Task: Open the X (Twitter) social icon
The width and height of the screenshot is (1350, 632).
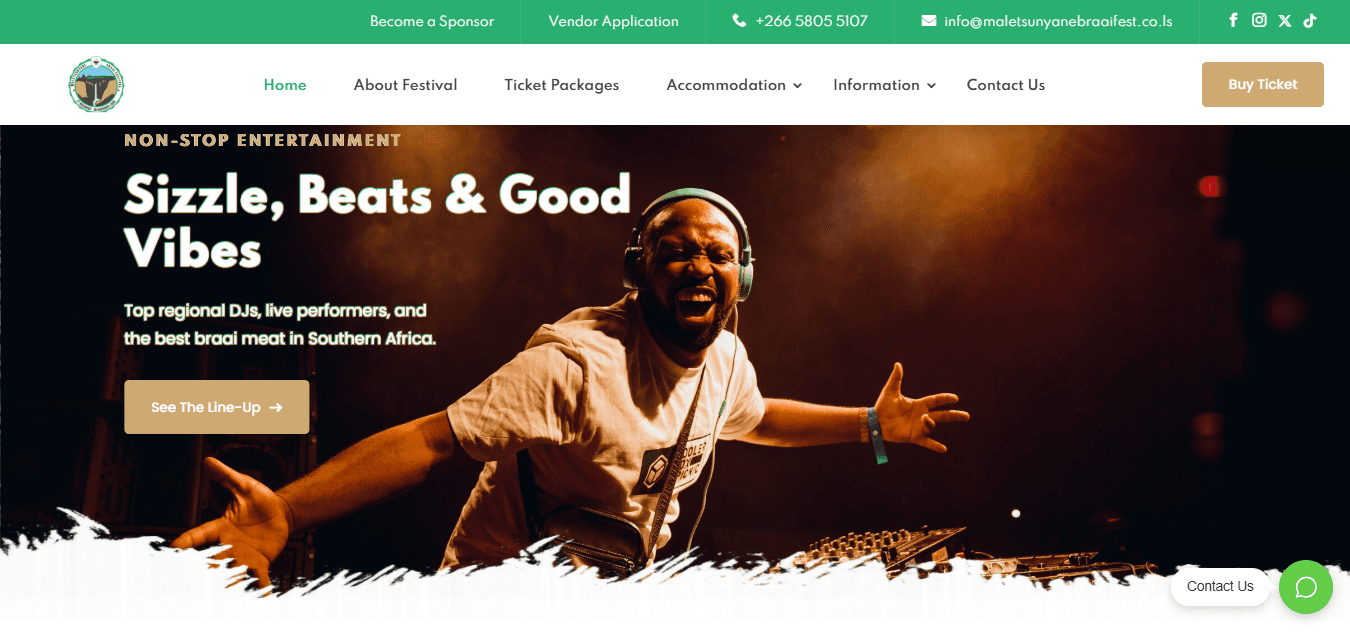Action: 1285,21
